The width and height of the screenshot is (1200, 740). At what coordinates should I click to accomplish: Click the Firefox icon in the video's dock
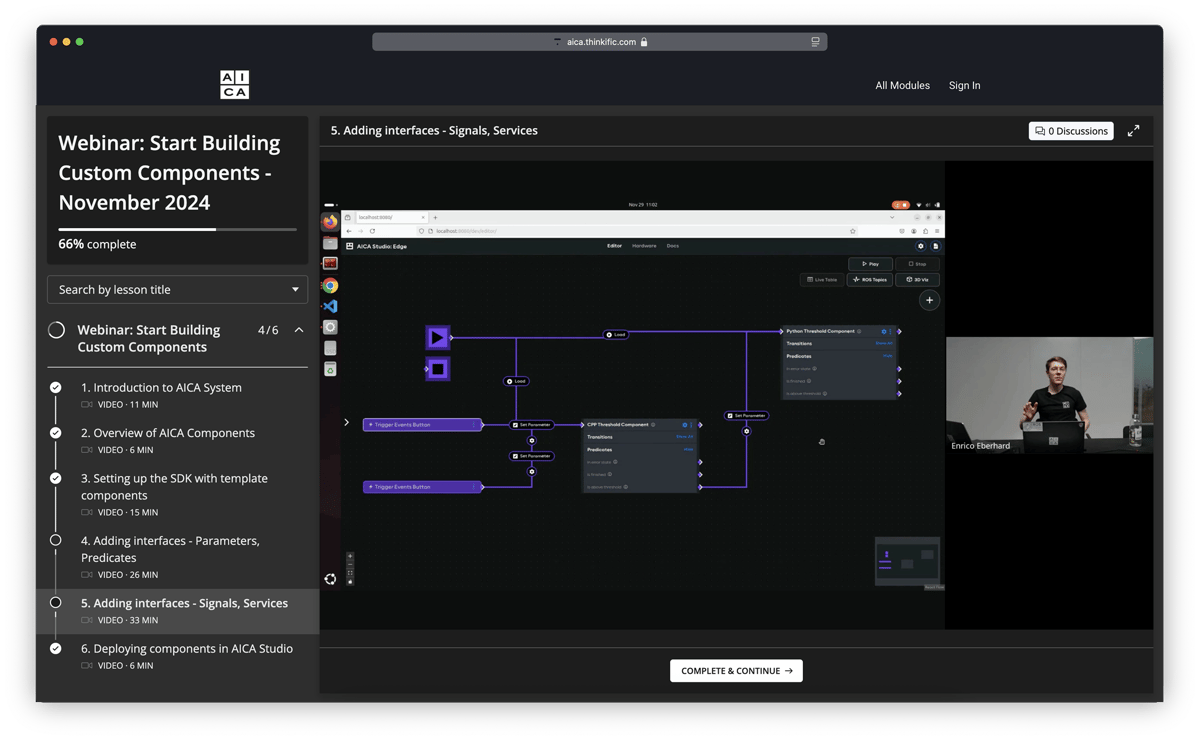coord(329,222)
